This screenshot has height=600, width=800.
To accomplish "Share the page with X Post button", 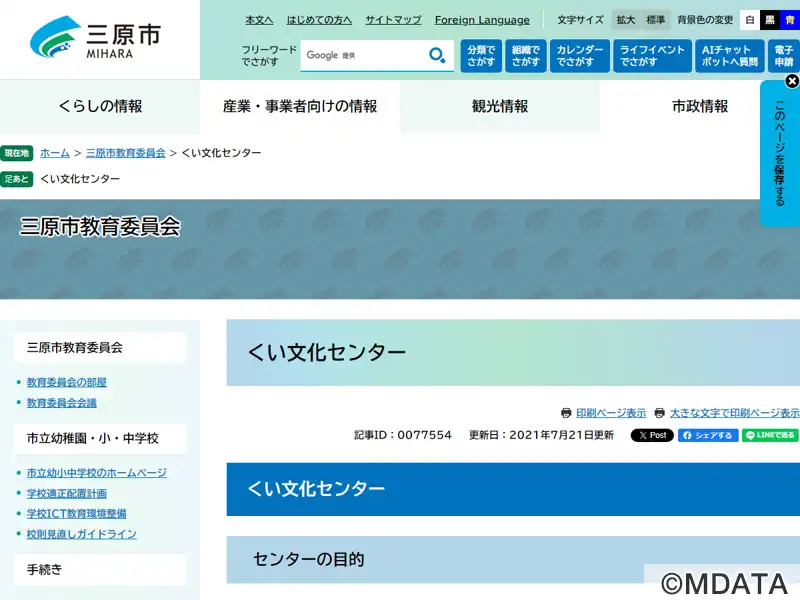I will tap(652, 435).
